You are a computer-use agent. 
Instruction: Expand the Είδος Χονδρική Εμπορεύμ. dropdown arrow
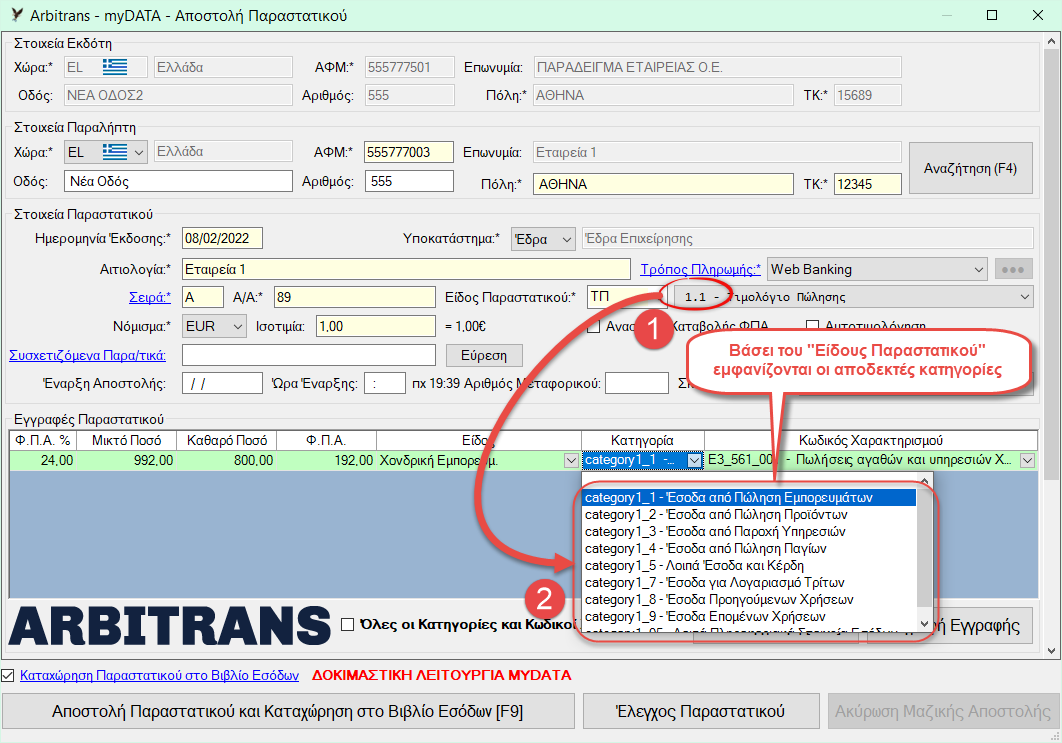tap(571, 461)
